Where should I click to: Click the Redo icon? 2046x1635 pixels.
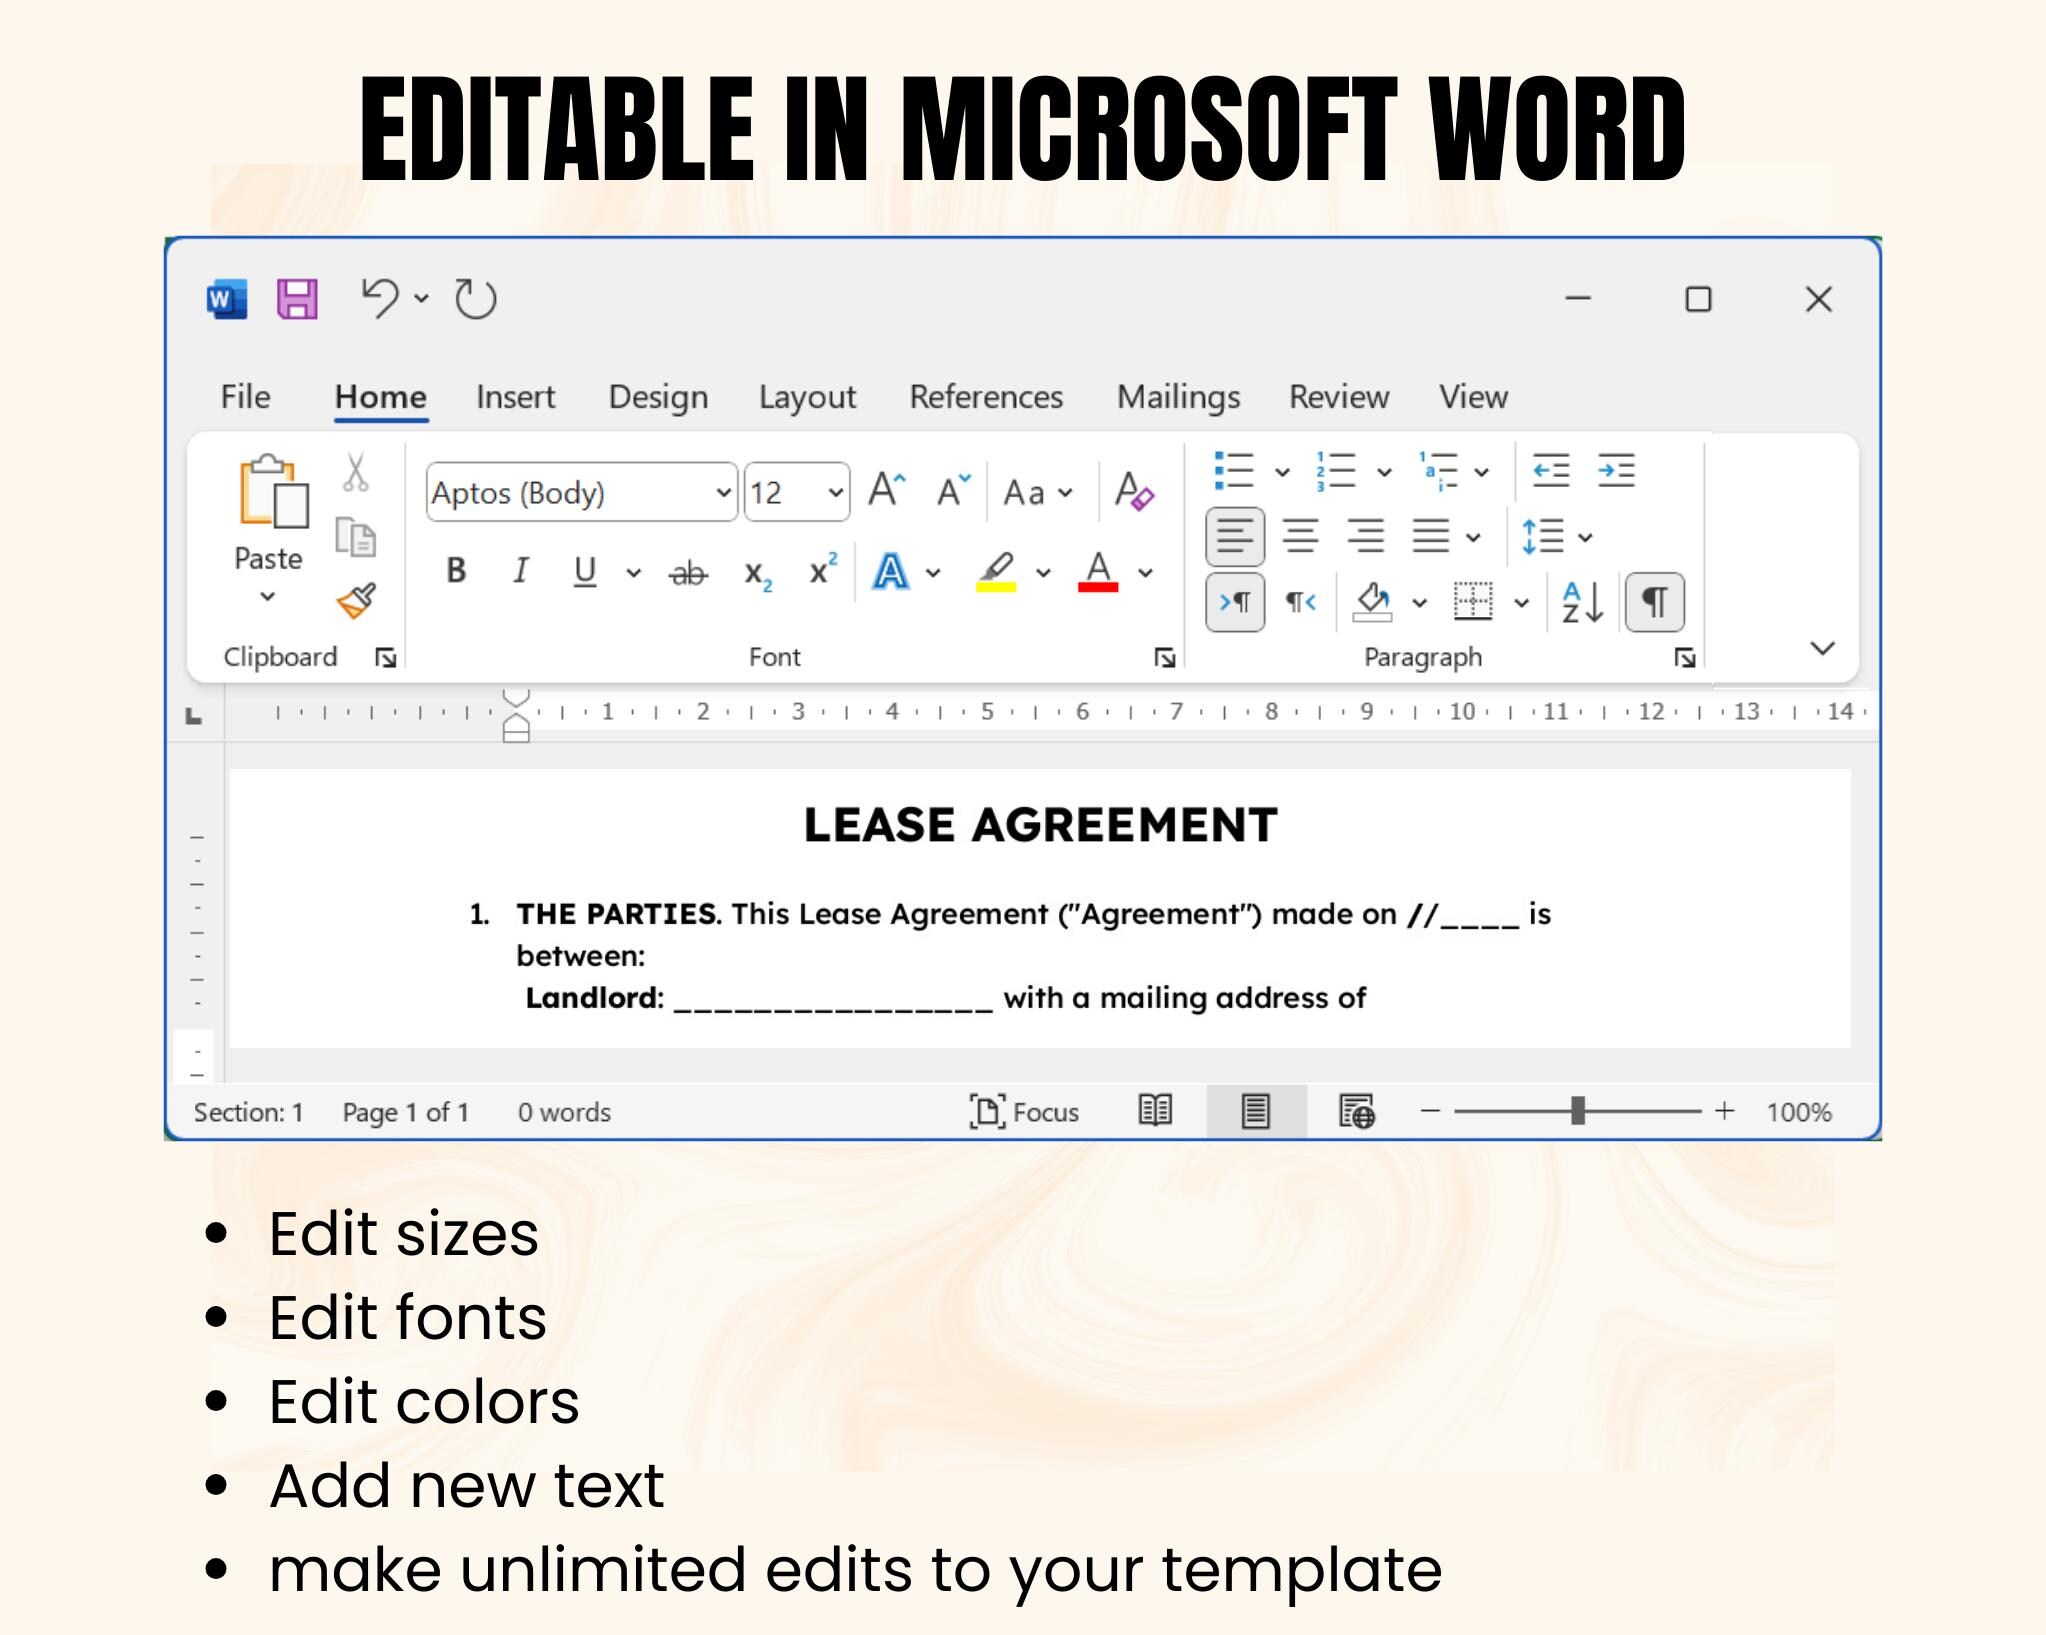(x=475, y=299)
